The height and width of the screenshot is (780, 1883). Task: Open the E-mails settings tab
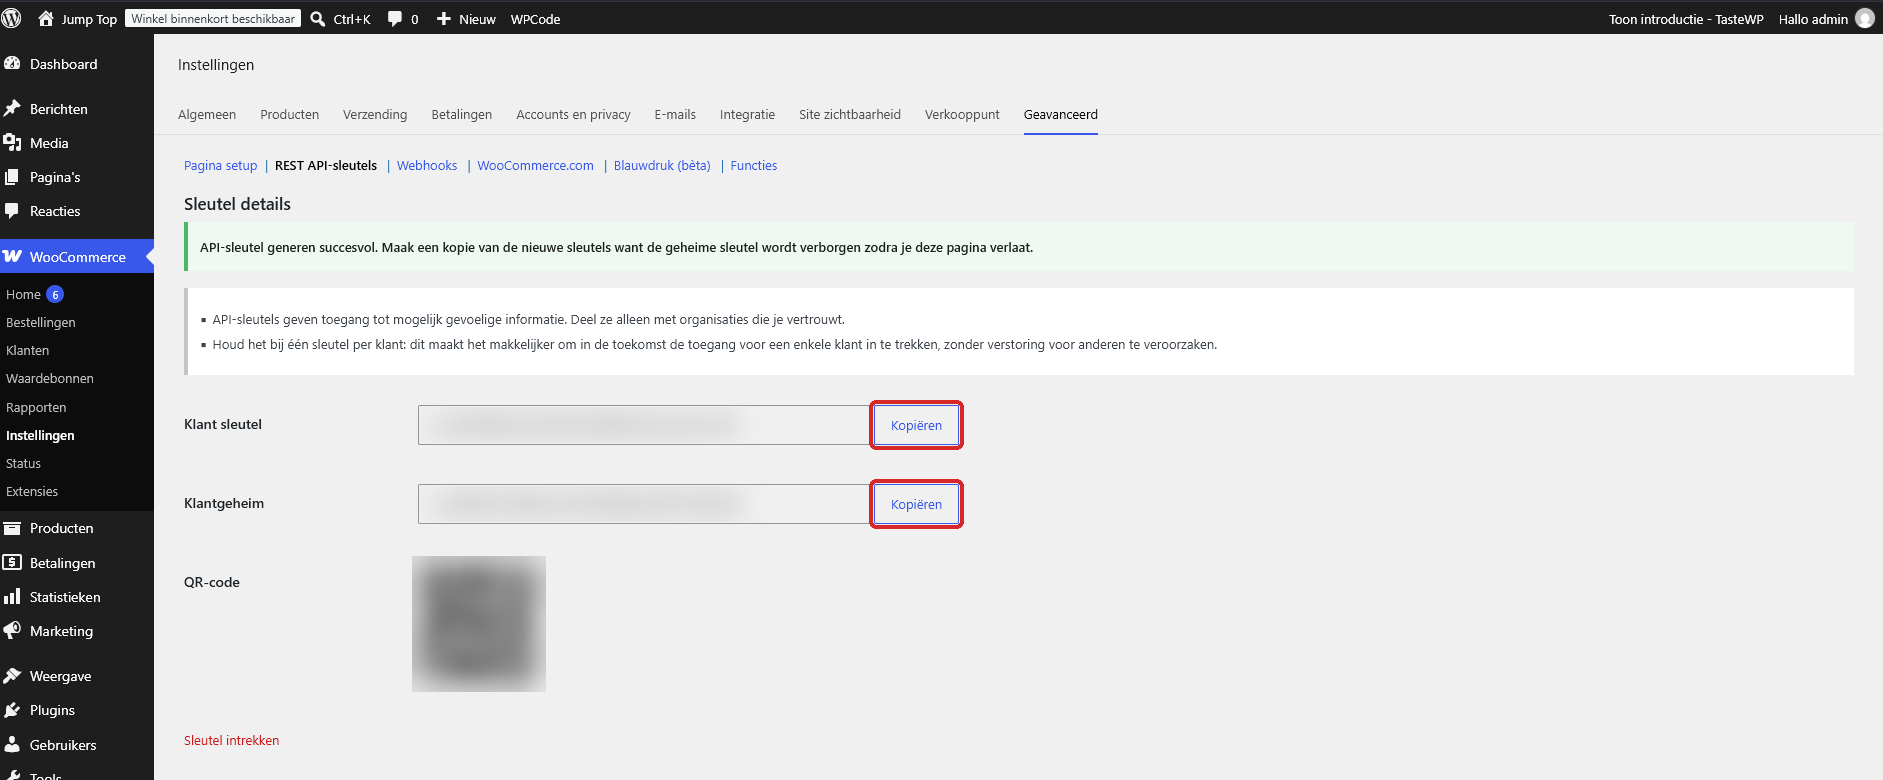coord(675,115)
